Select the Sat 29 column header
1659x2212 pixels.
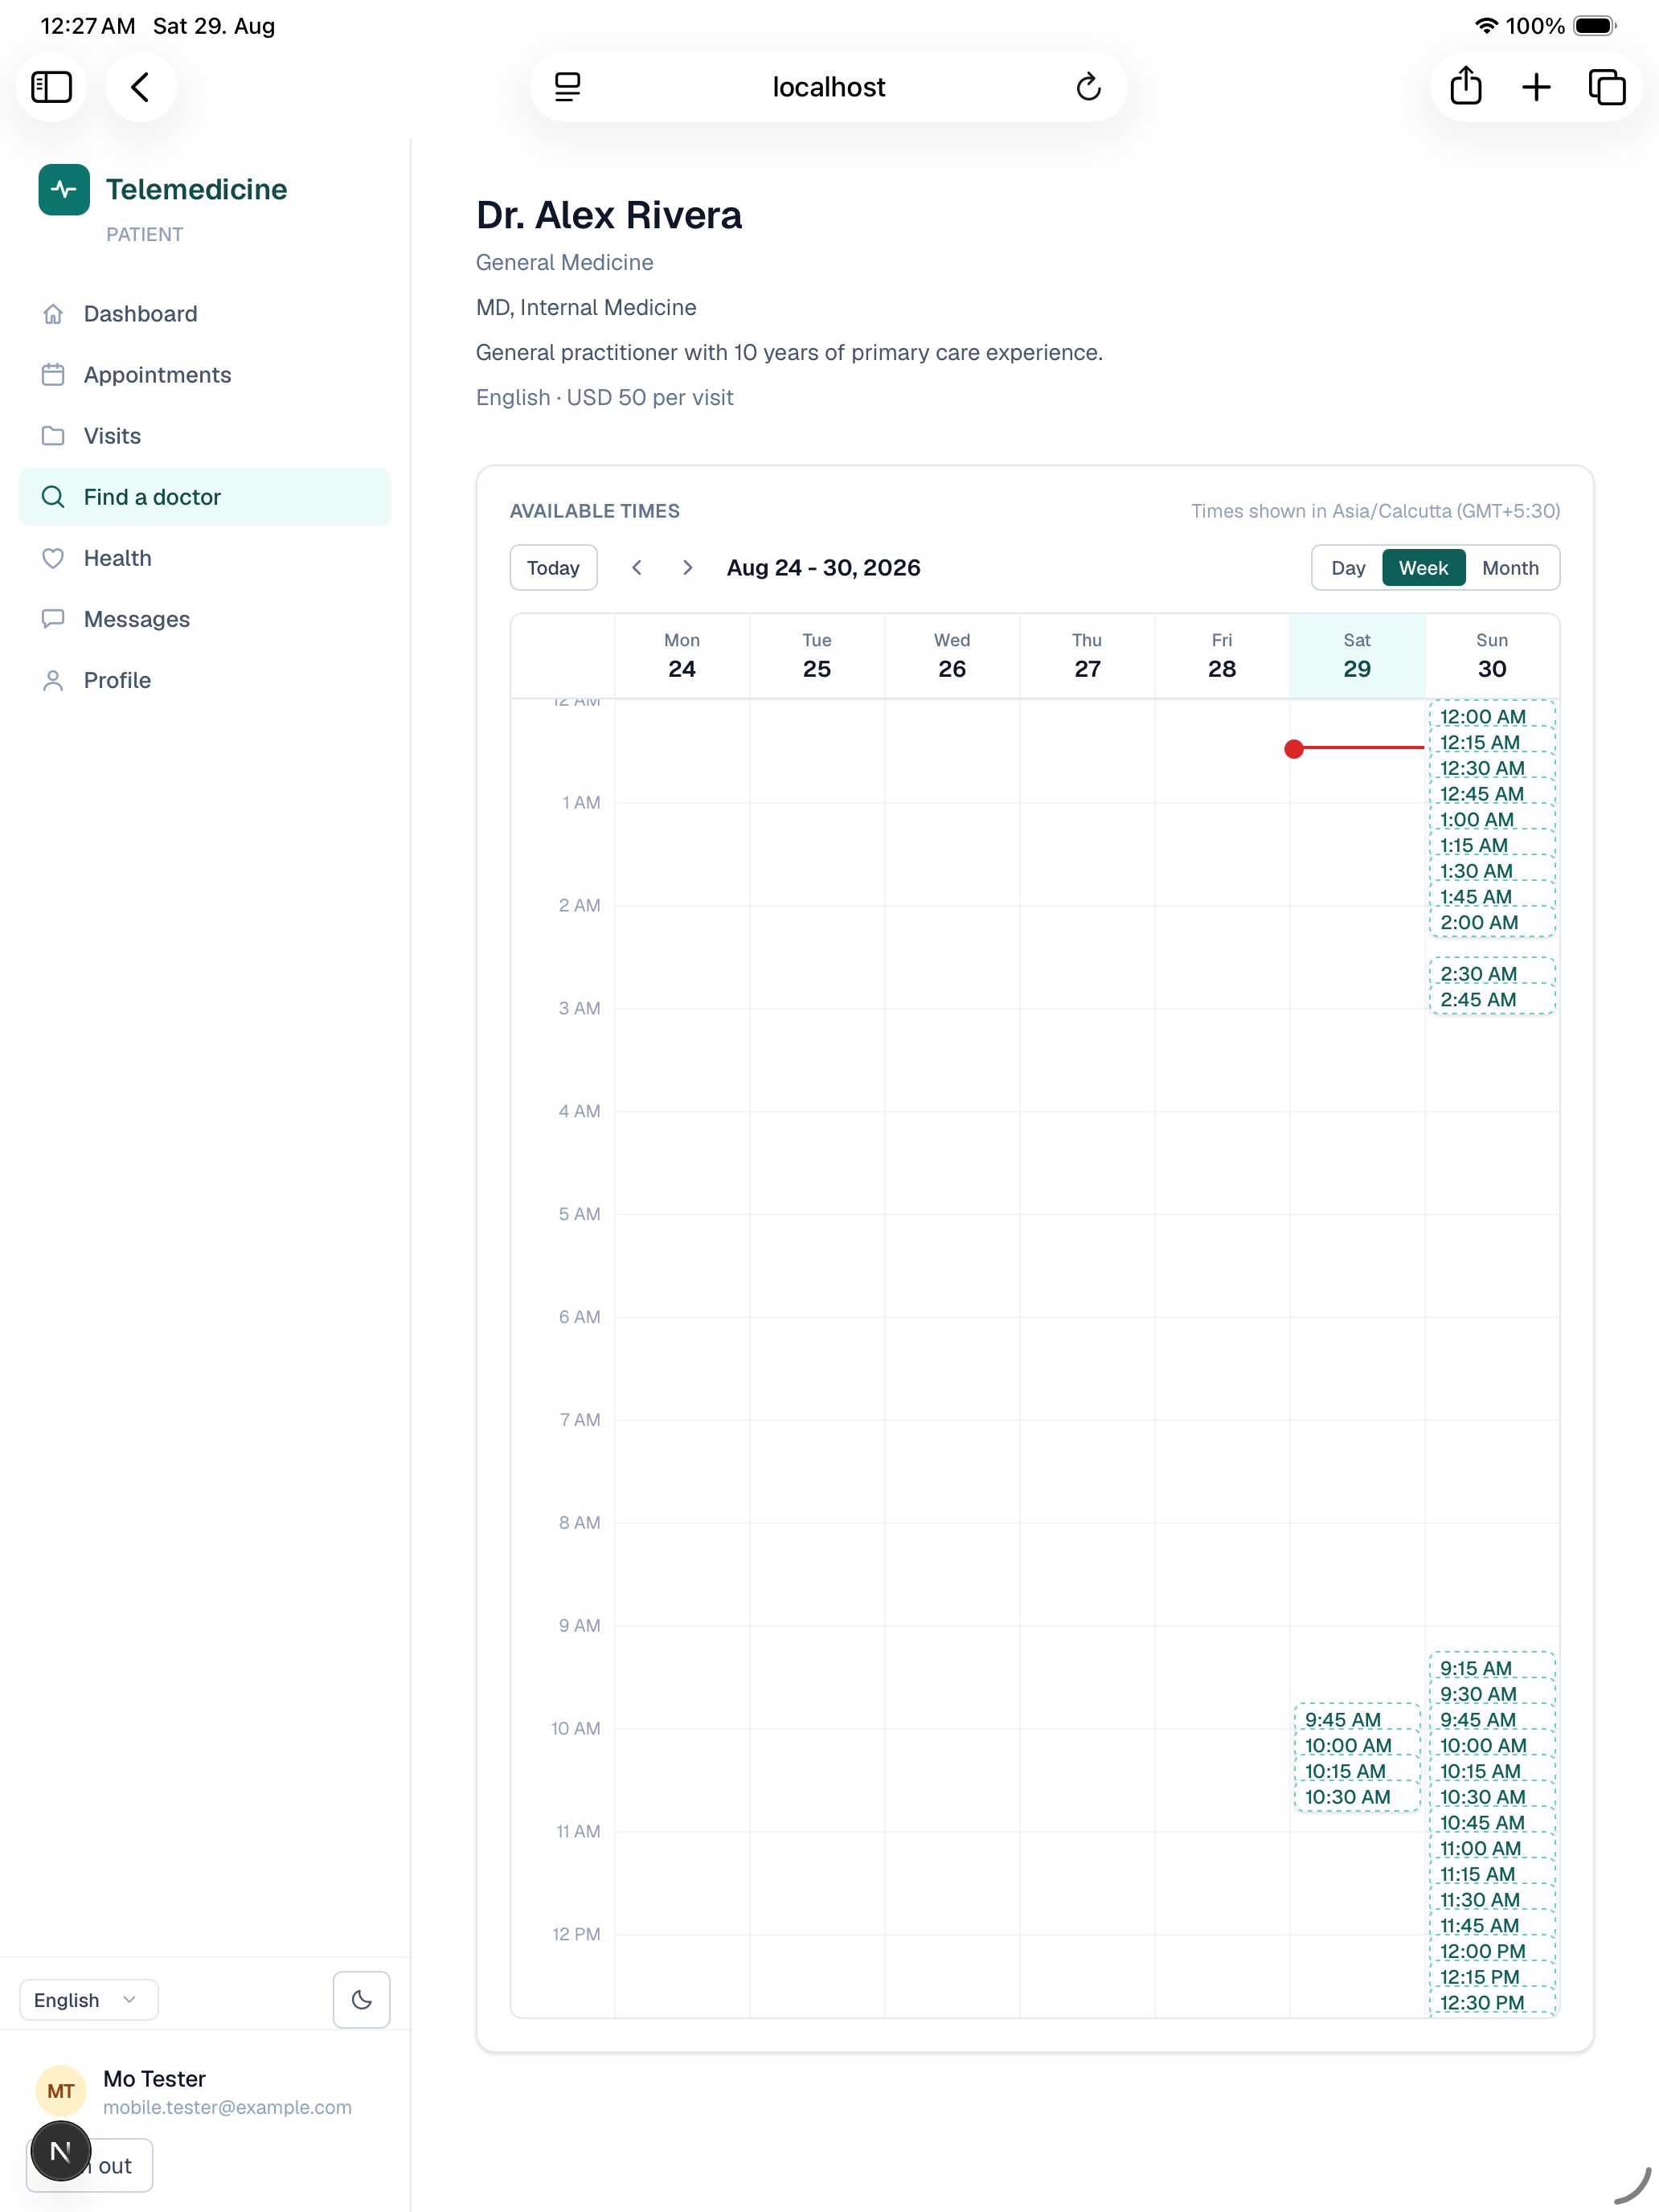pos(1356,656)
